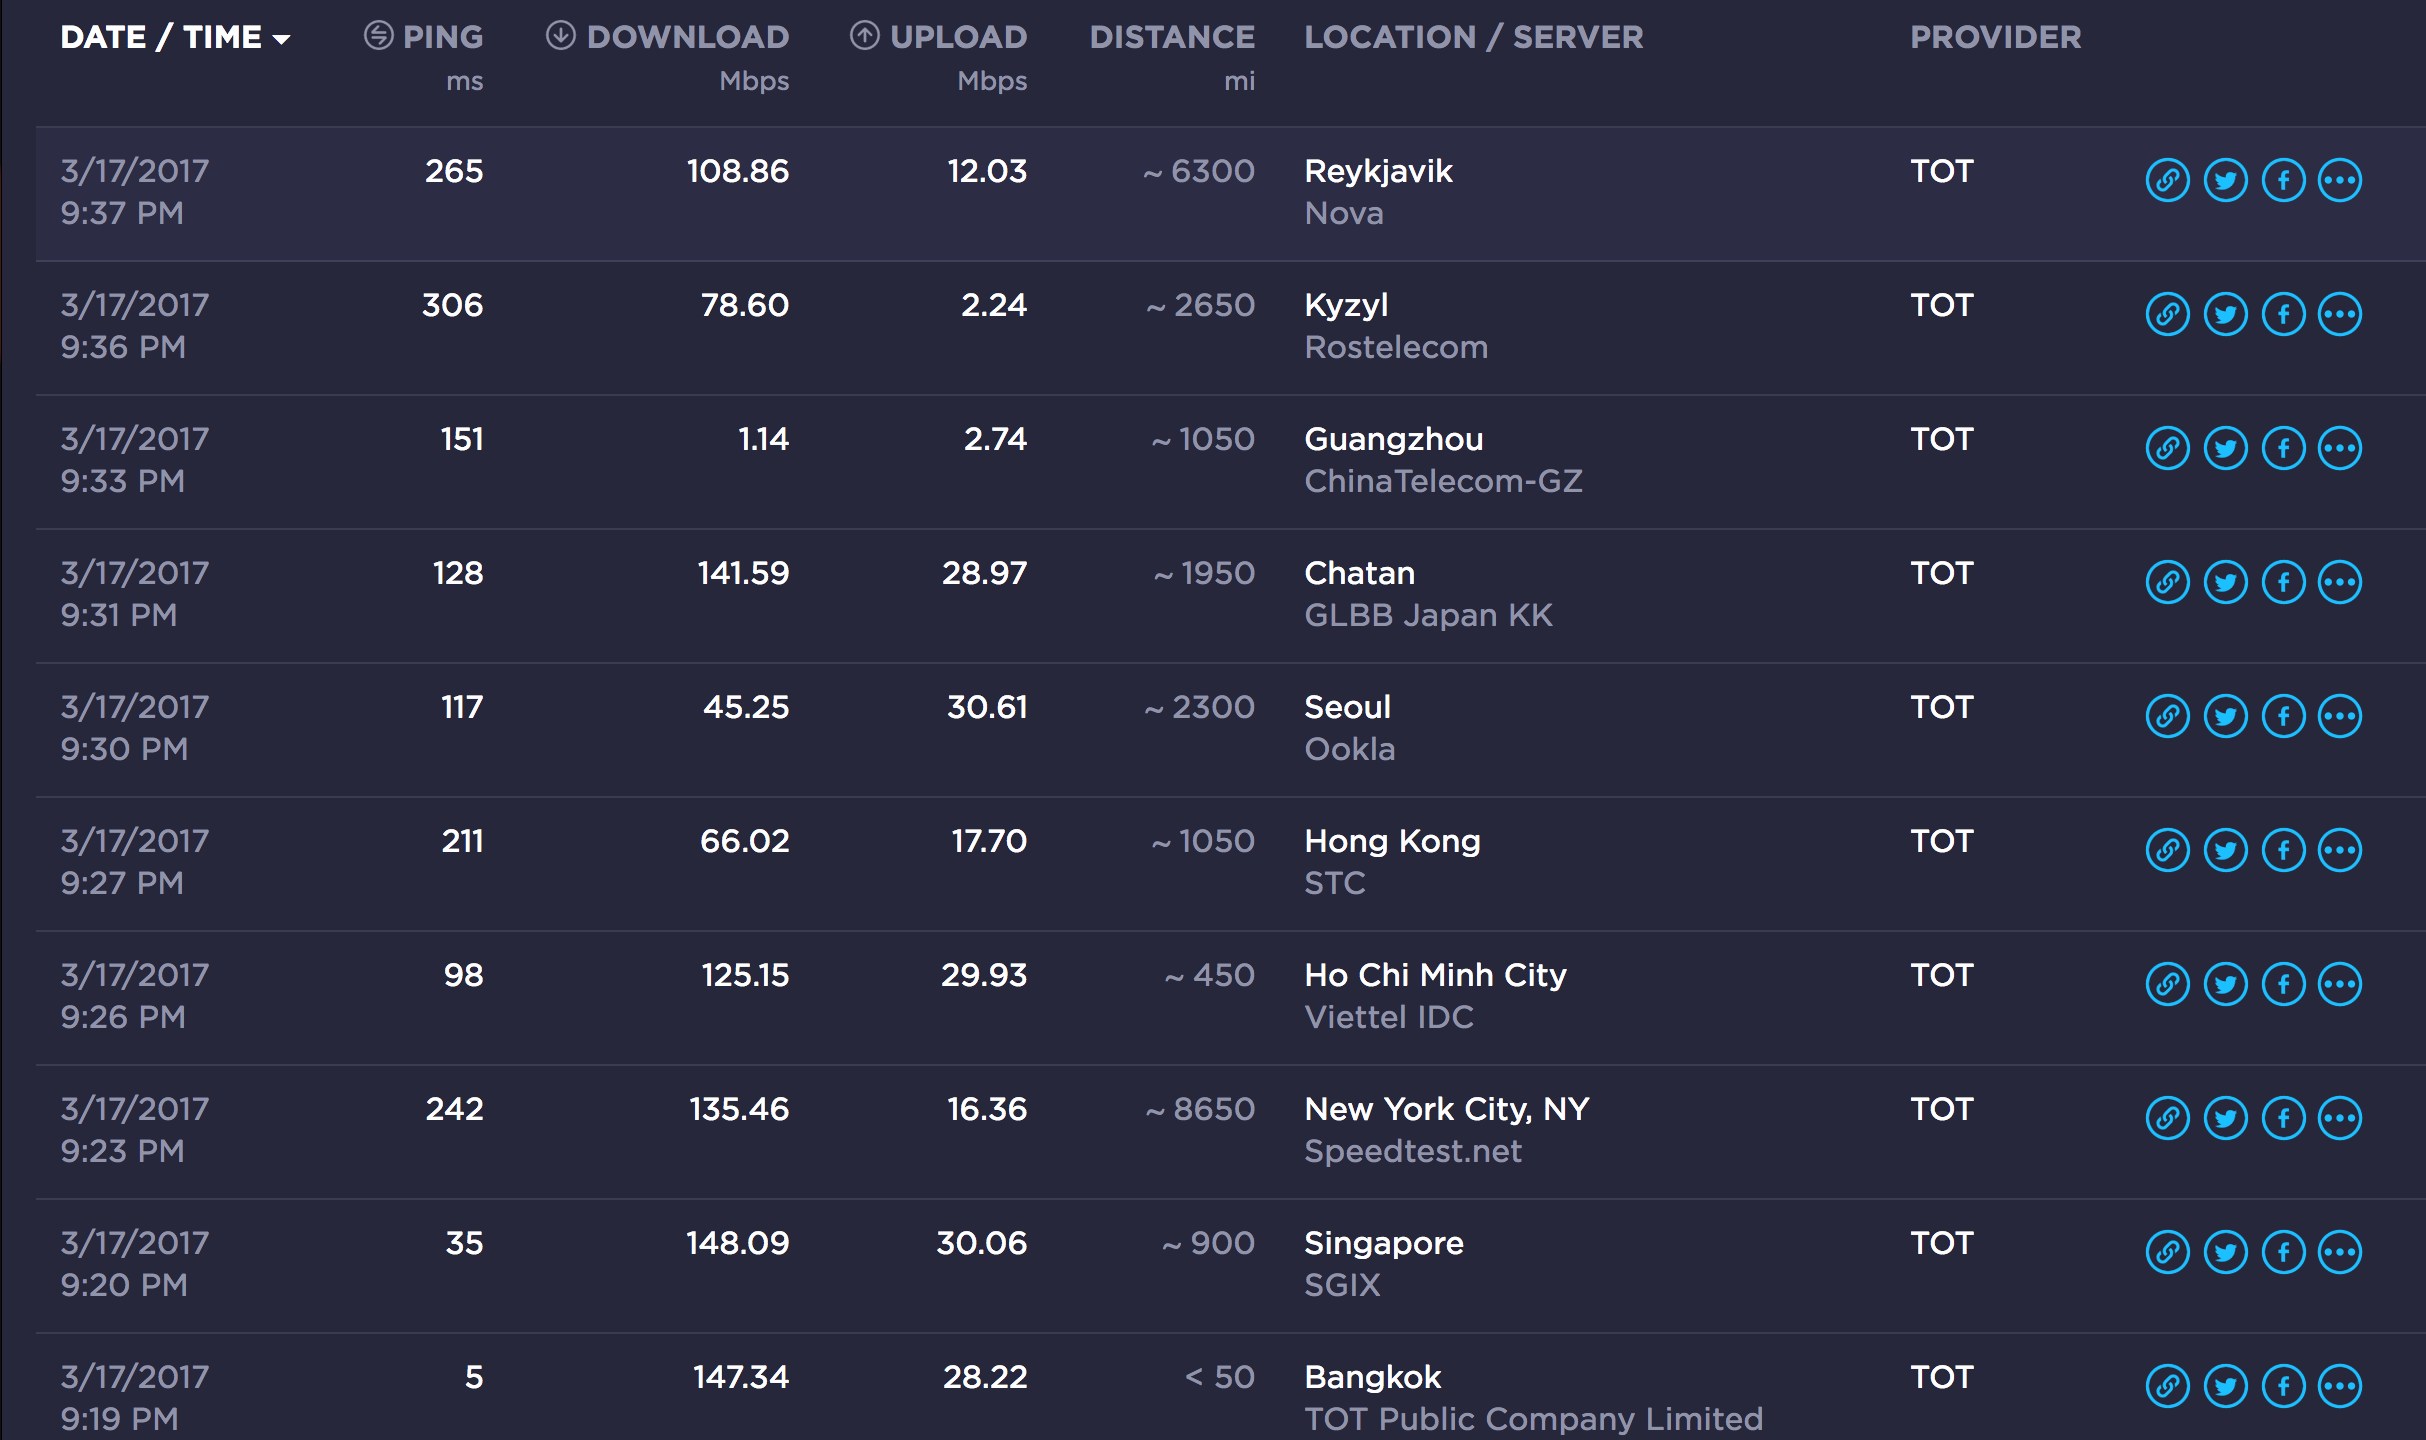Open more options for Reykjavik result

(x=2340, y=181)
